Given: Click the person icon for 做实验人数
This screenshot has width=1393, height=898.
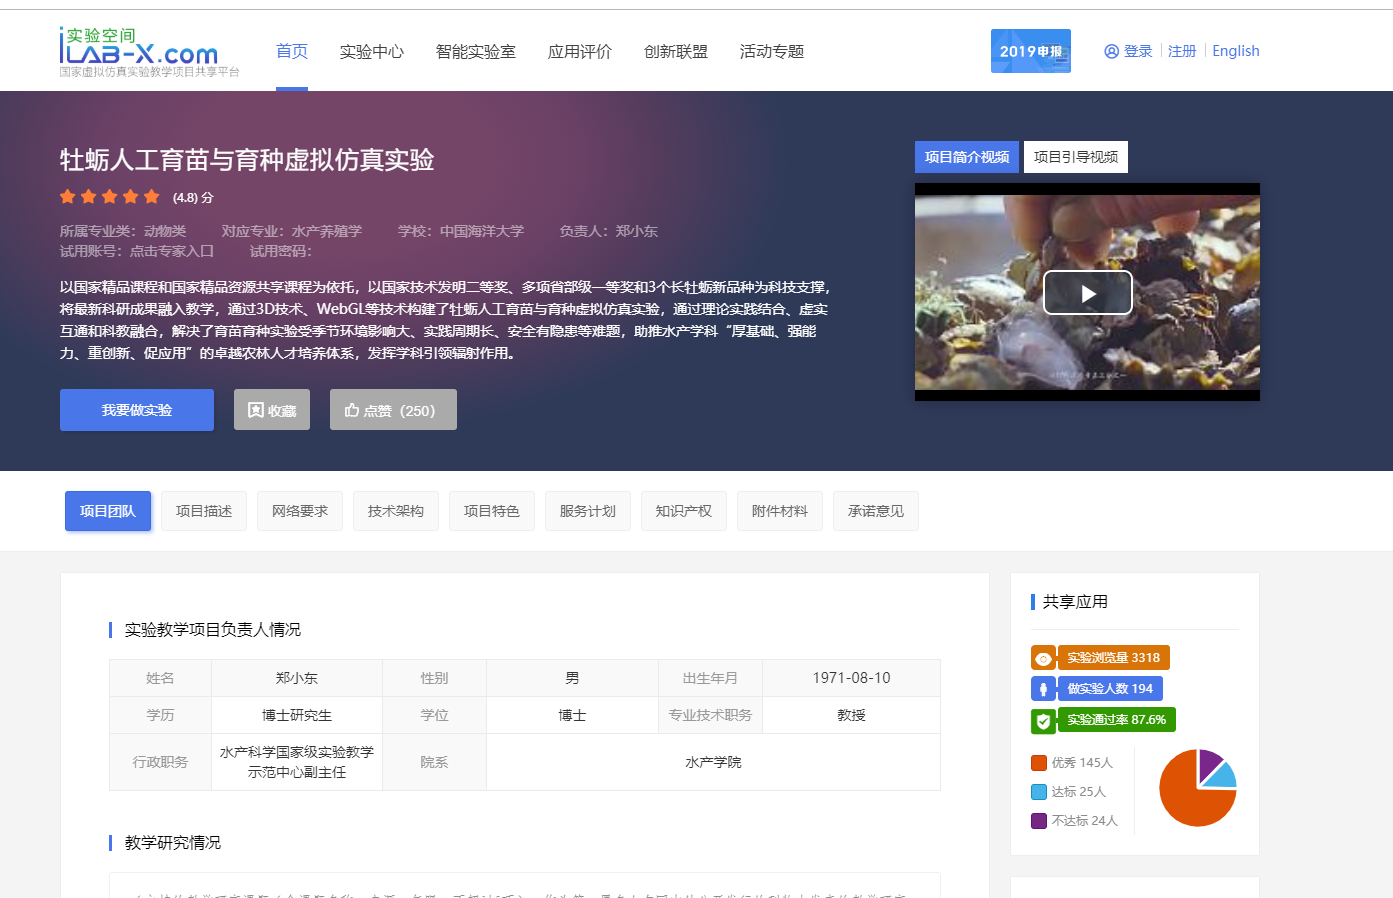Looking at the screenshot, I should click(1043, 689).
